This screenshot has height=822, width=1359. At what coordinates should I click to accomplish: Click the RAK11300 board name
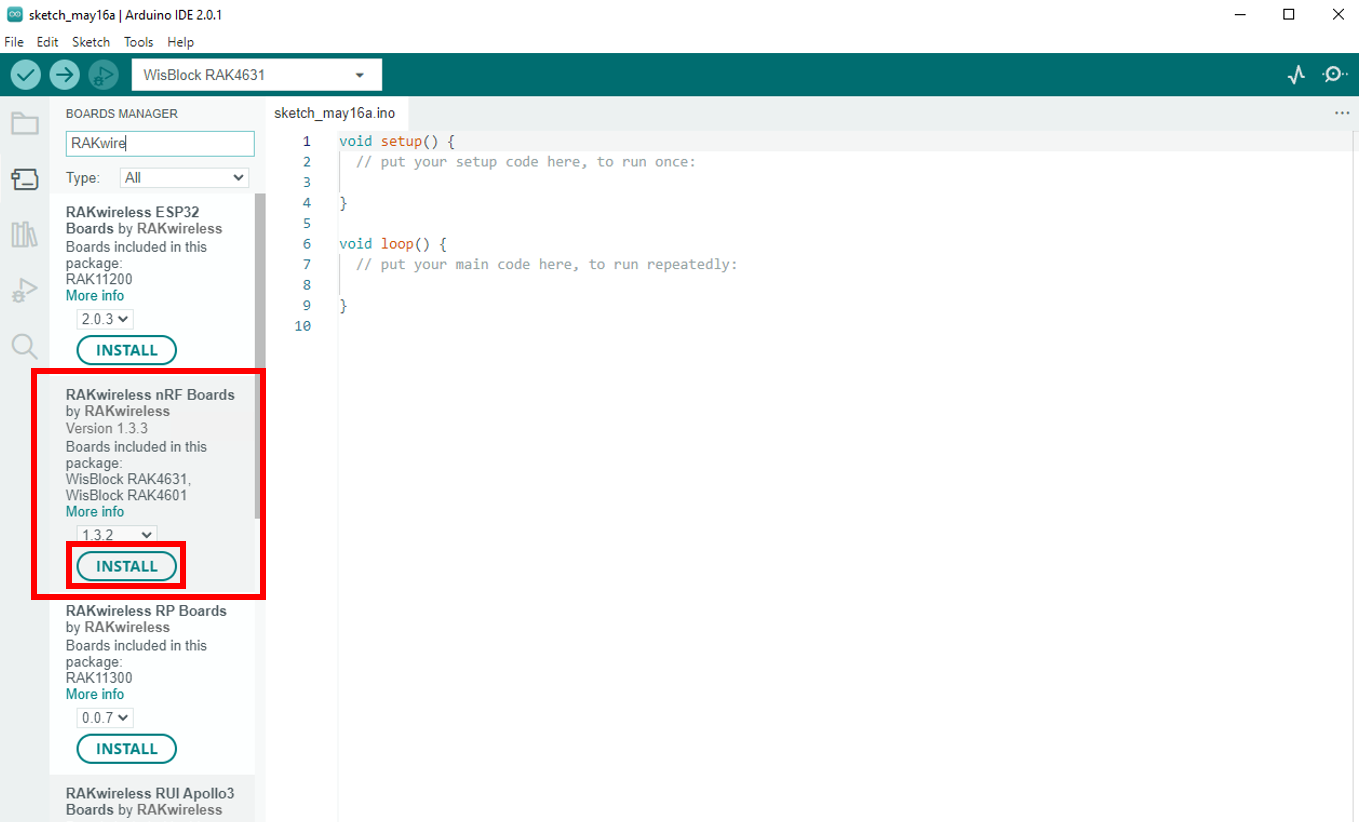(x=99, y=678)
